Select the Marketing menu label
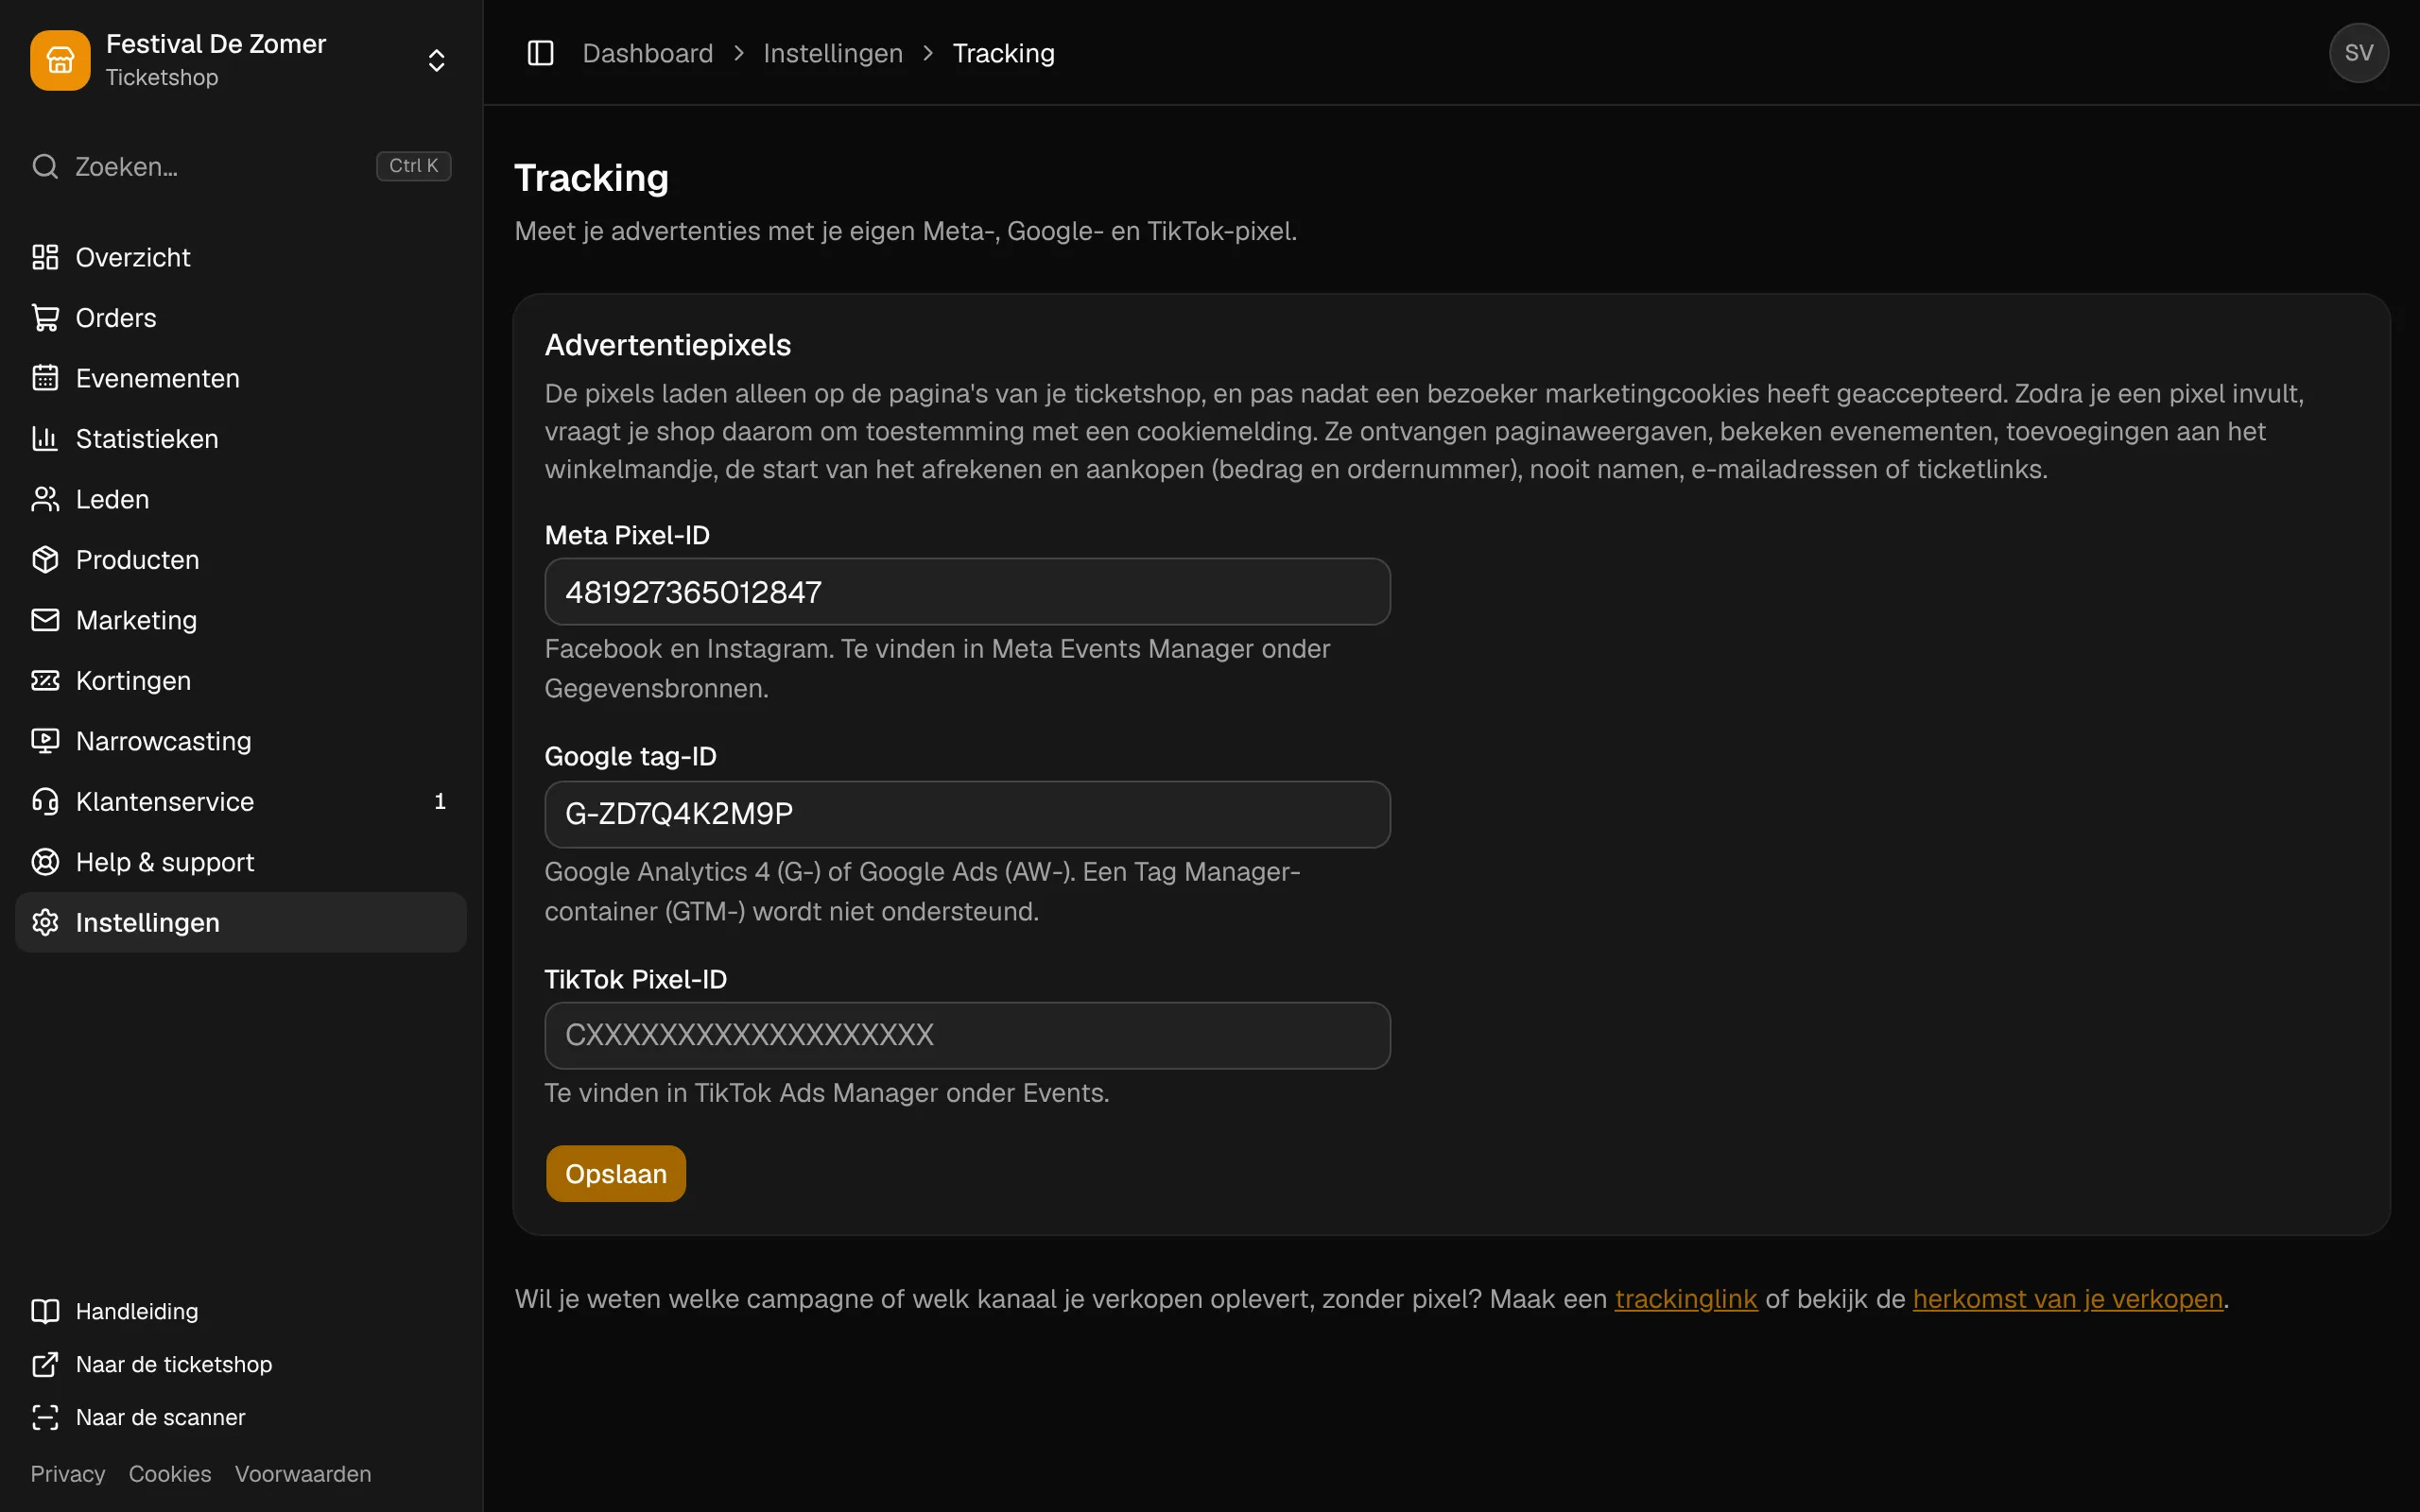This screenshot has height=1512, width=2420. (136, 620)
